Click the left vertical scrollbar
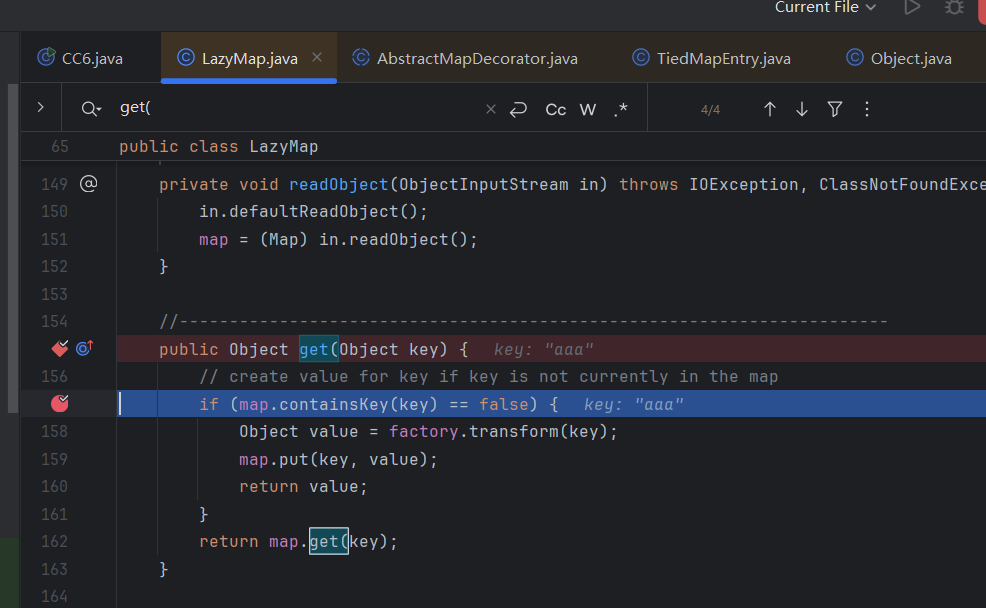 pyautogui.click(x=13, y=248)
